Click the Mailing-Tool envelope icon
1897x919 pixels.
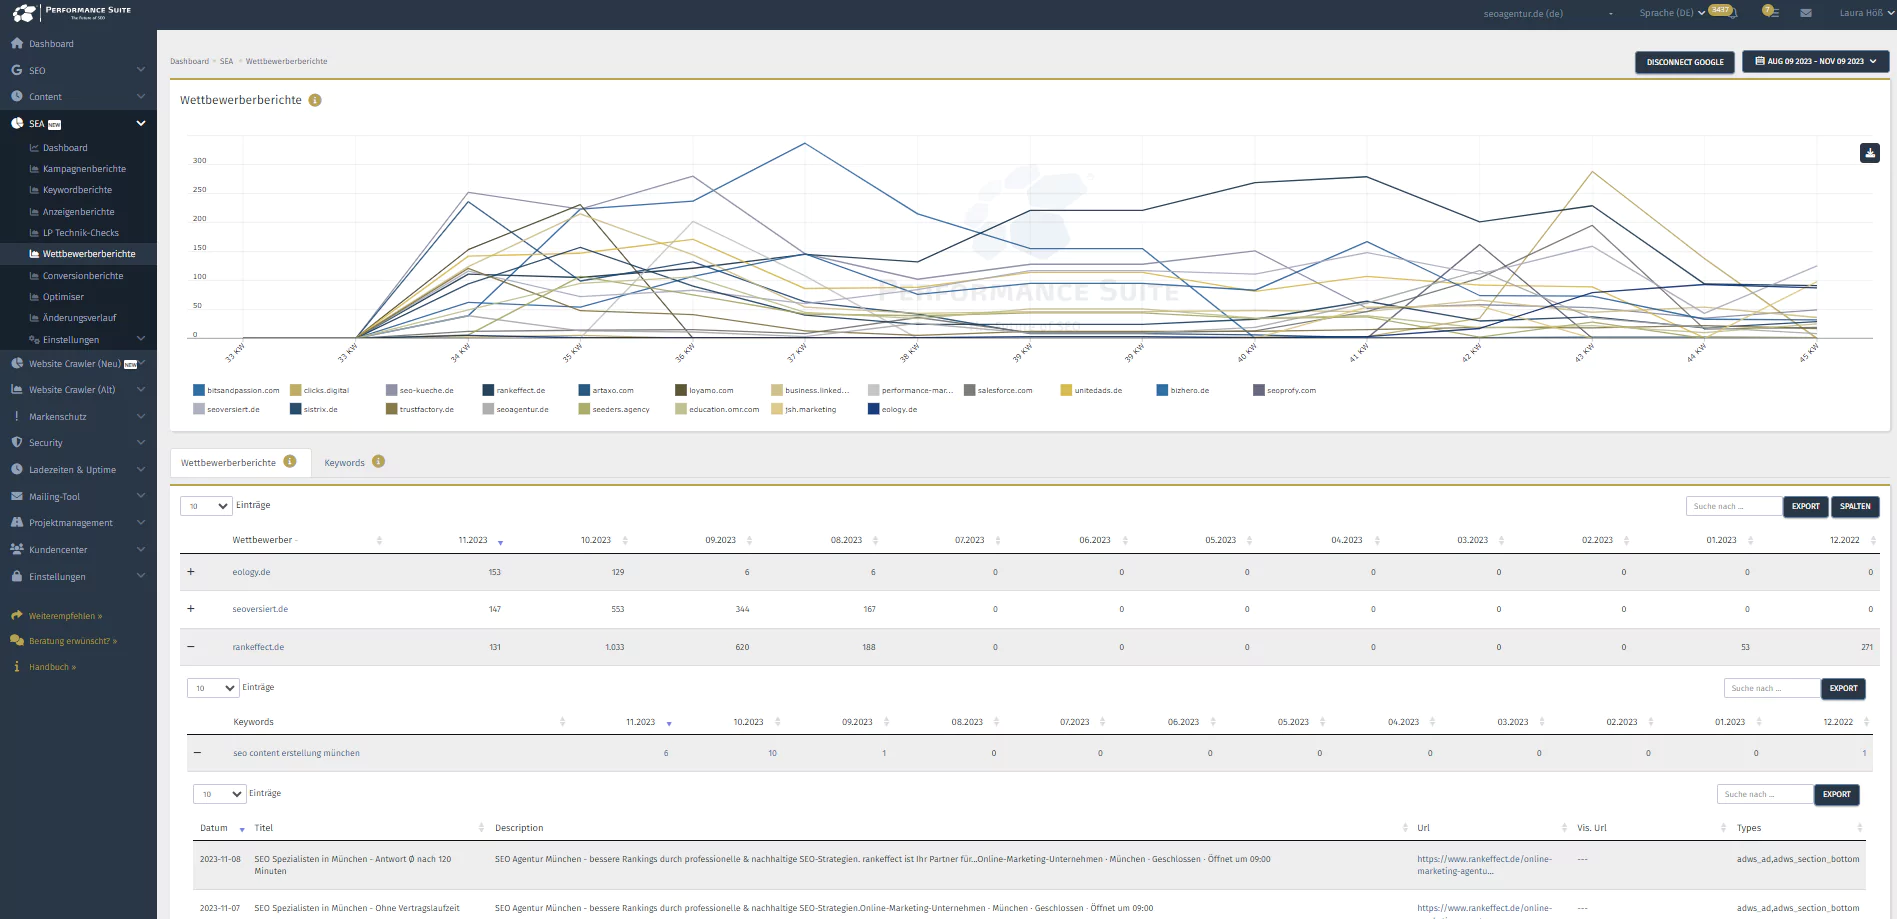pos(17,496)
